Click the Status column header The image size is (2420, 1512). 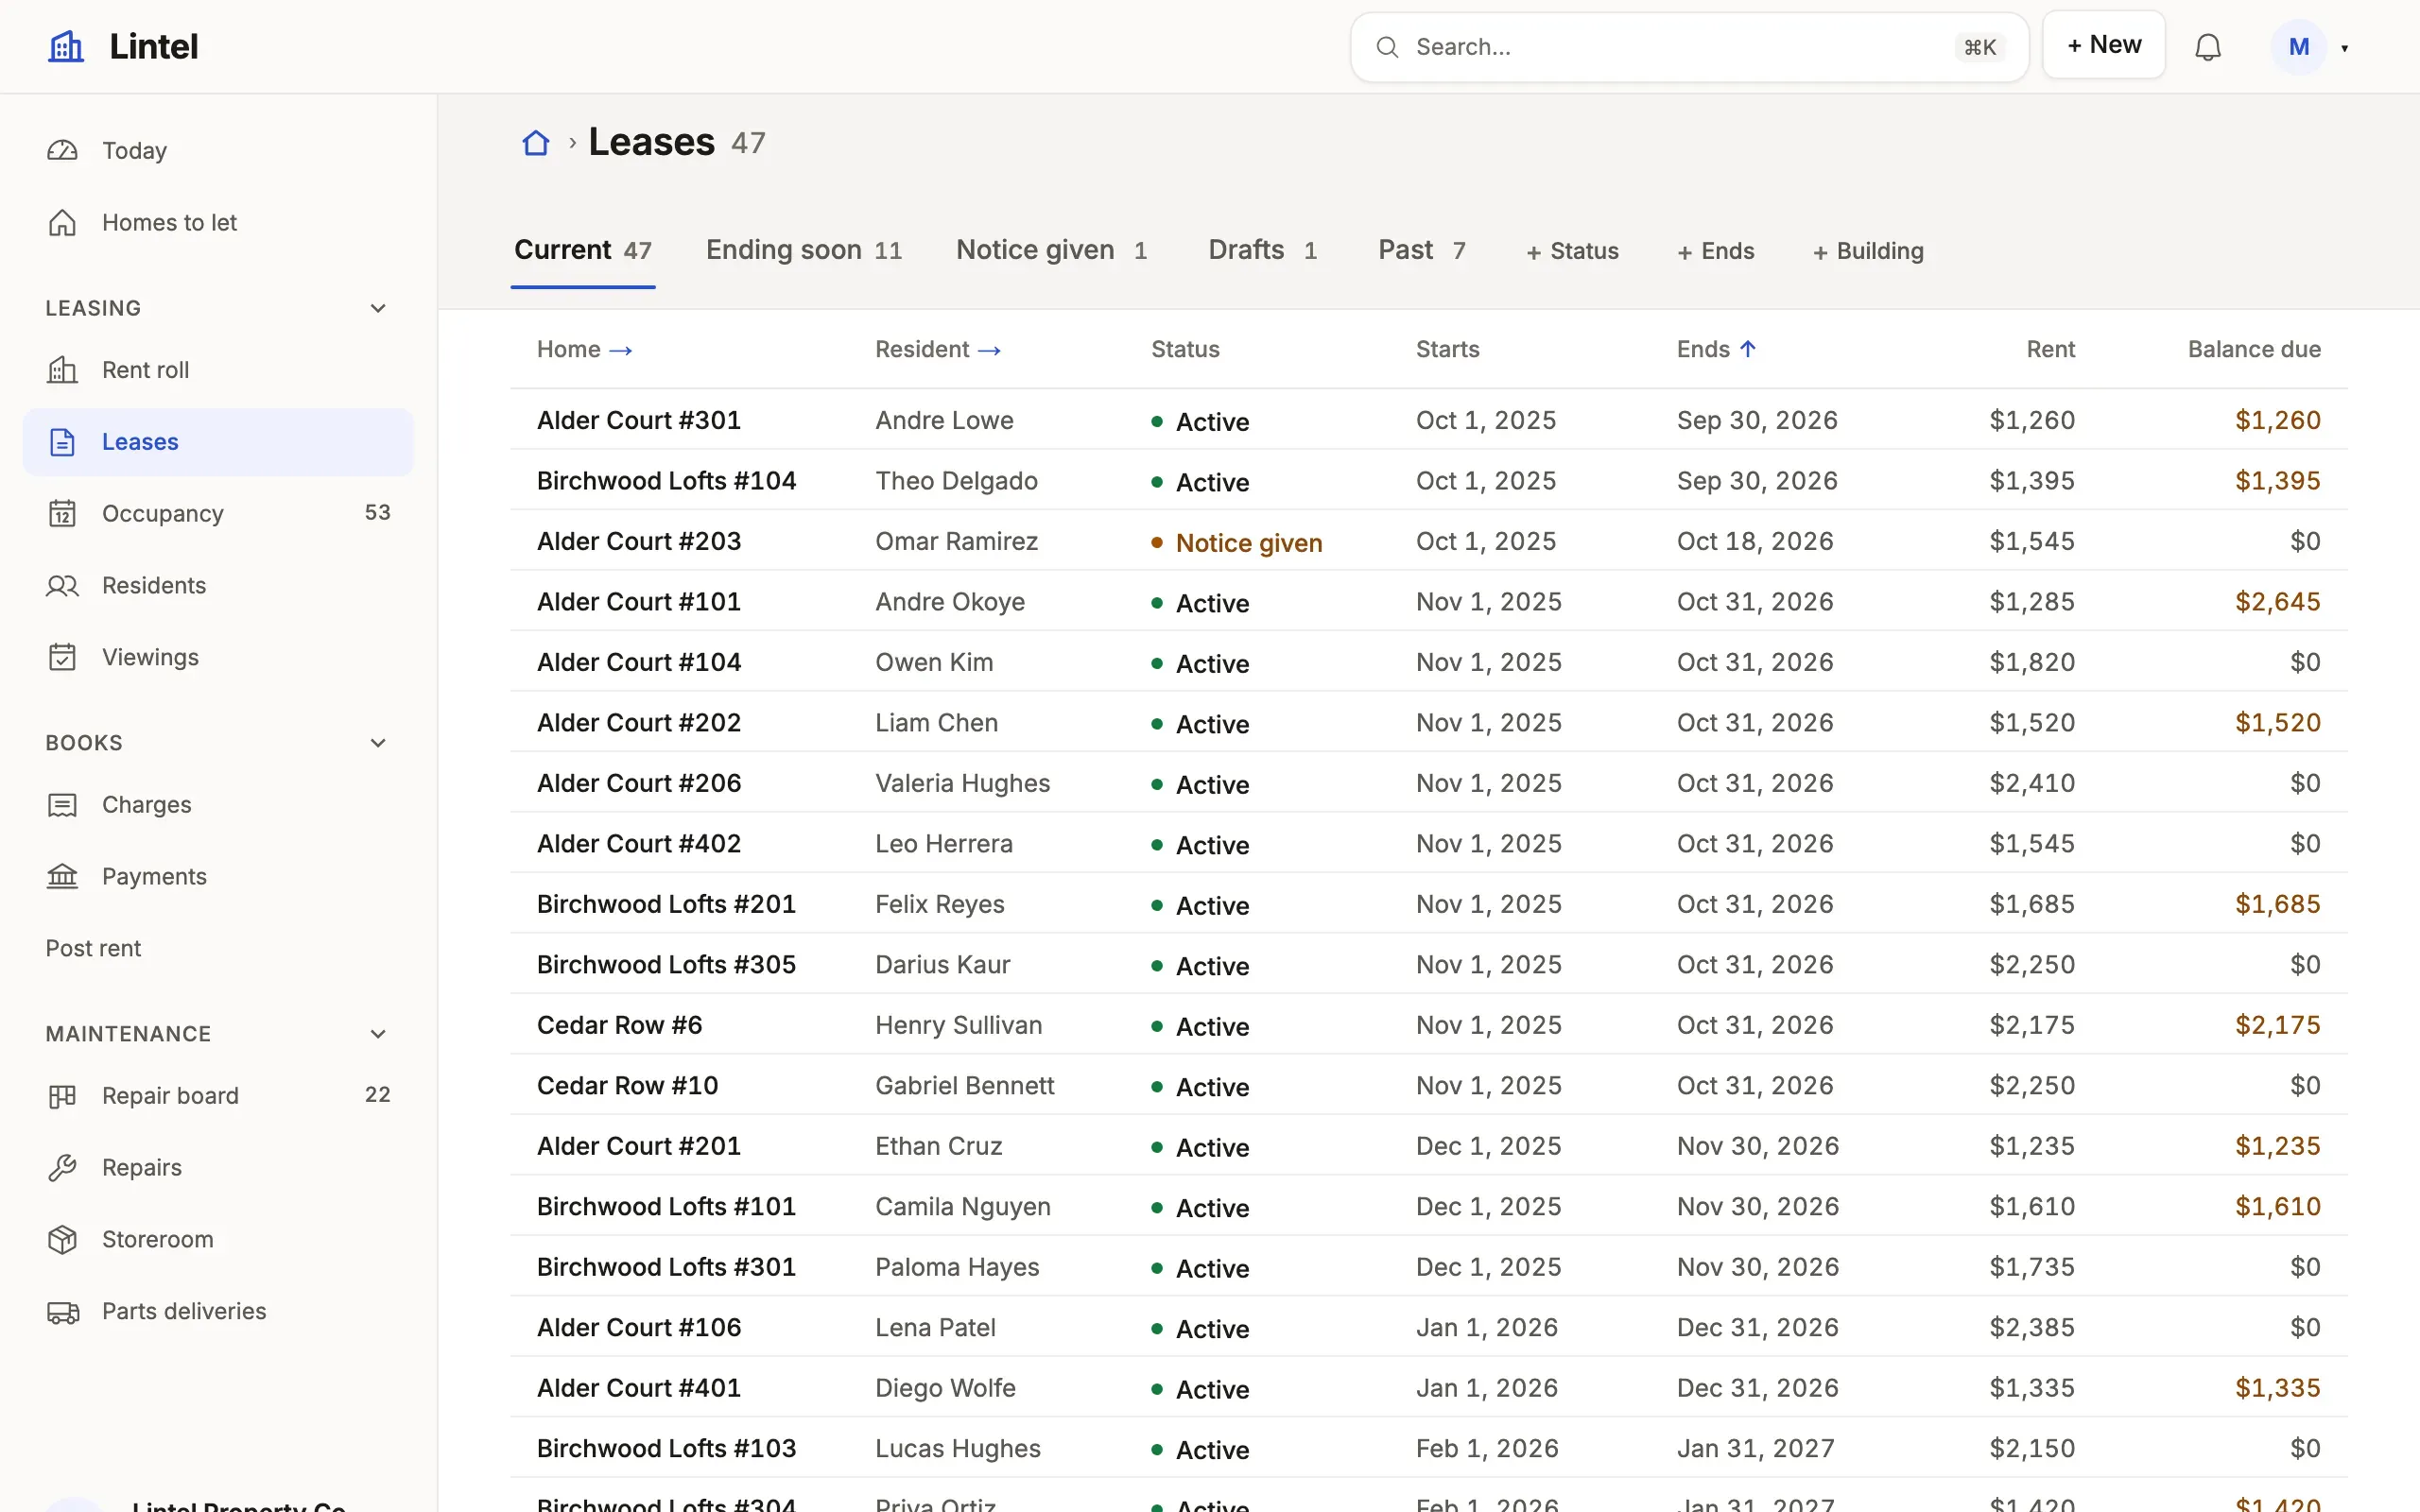tap(1185, 349)
